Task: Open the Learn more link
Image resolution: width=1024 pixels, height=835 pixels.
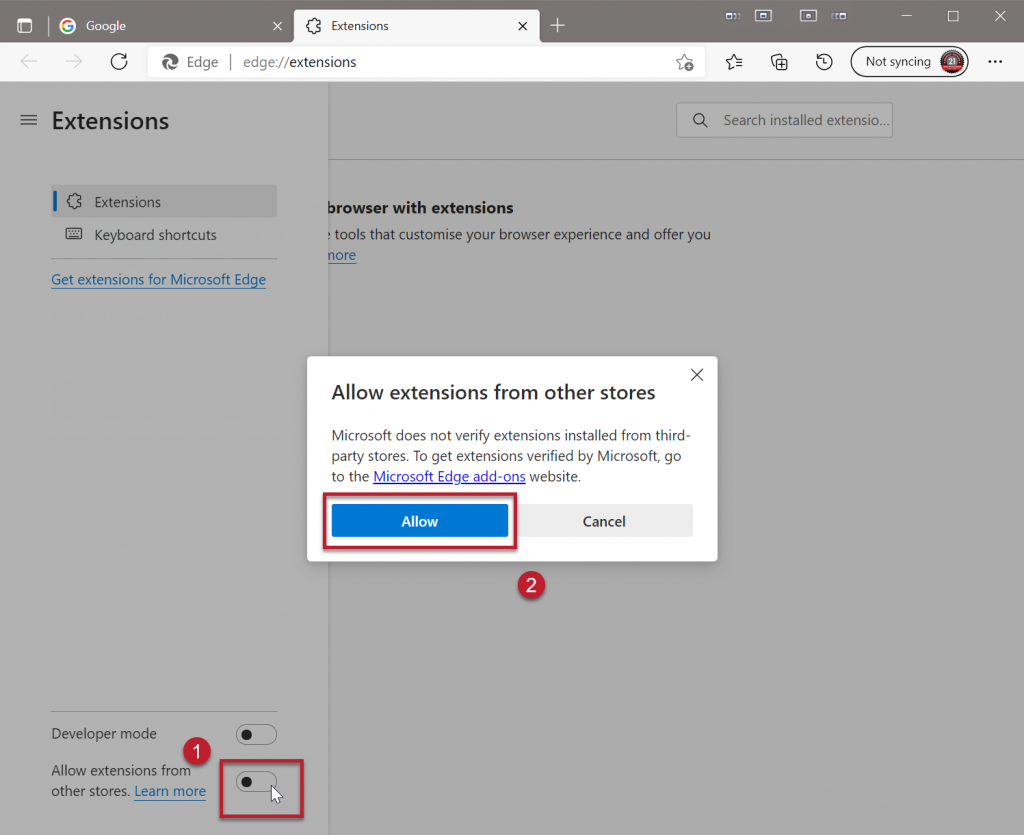Action: [x=170, y=791]
